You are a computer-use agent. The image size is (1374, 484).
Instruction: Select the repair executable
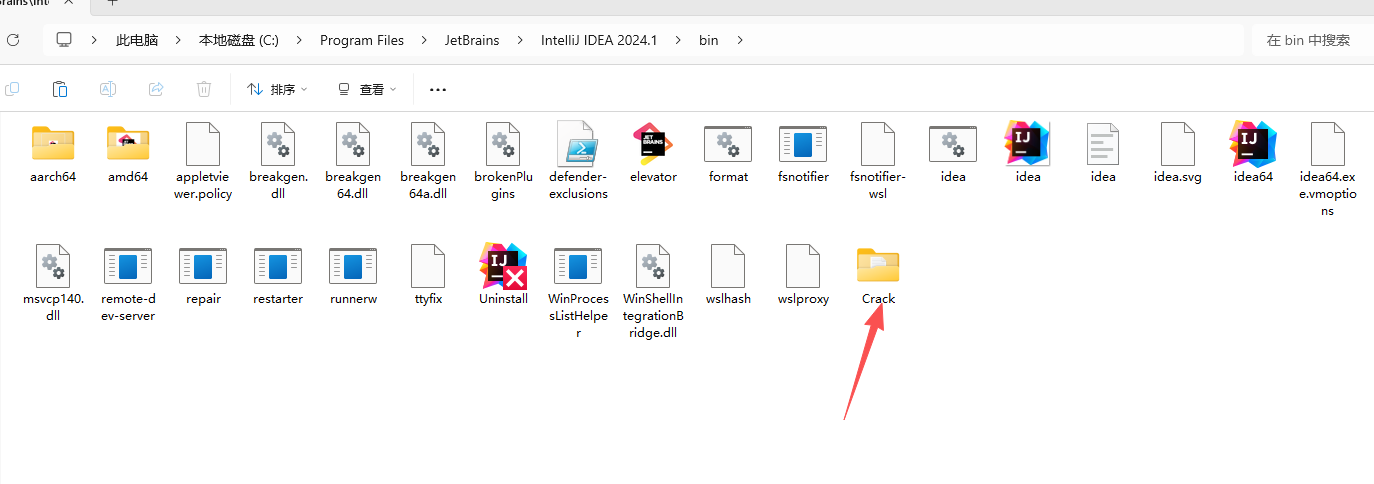[x=203, y=278]
